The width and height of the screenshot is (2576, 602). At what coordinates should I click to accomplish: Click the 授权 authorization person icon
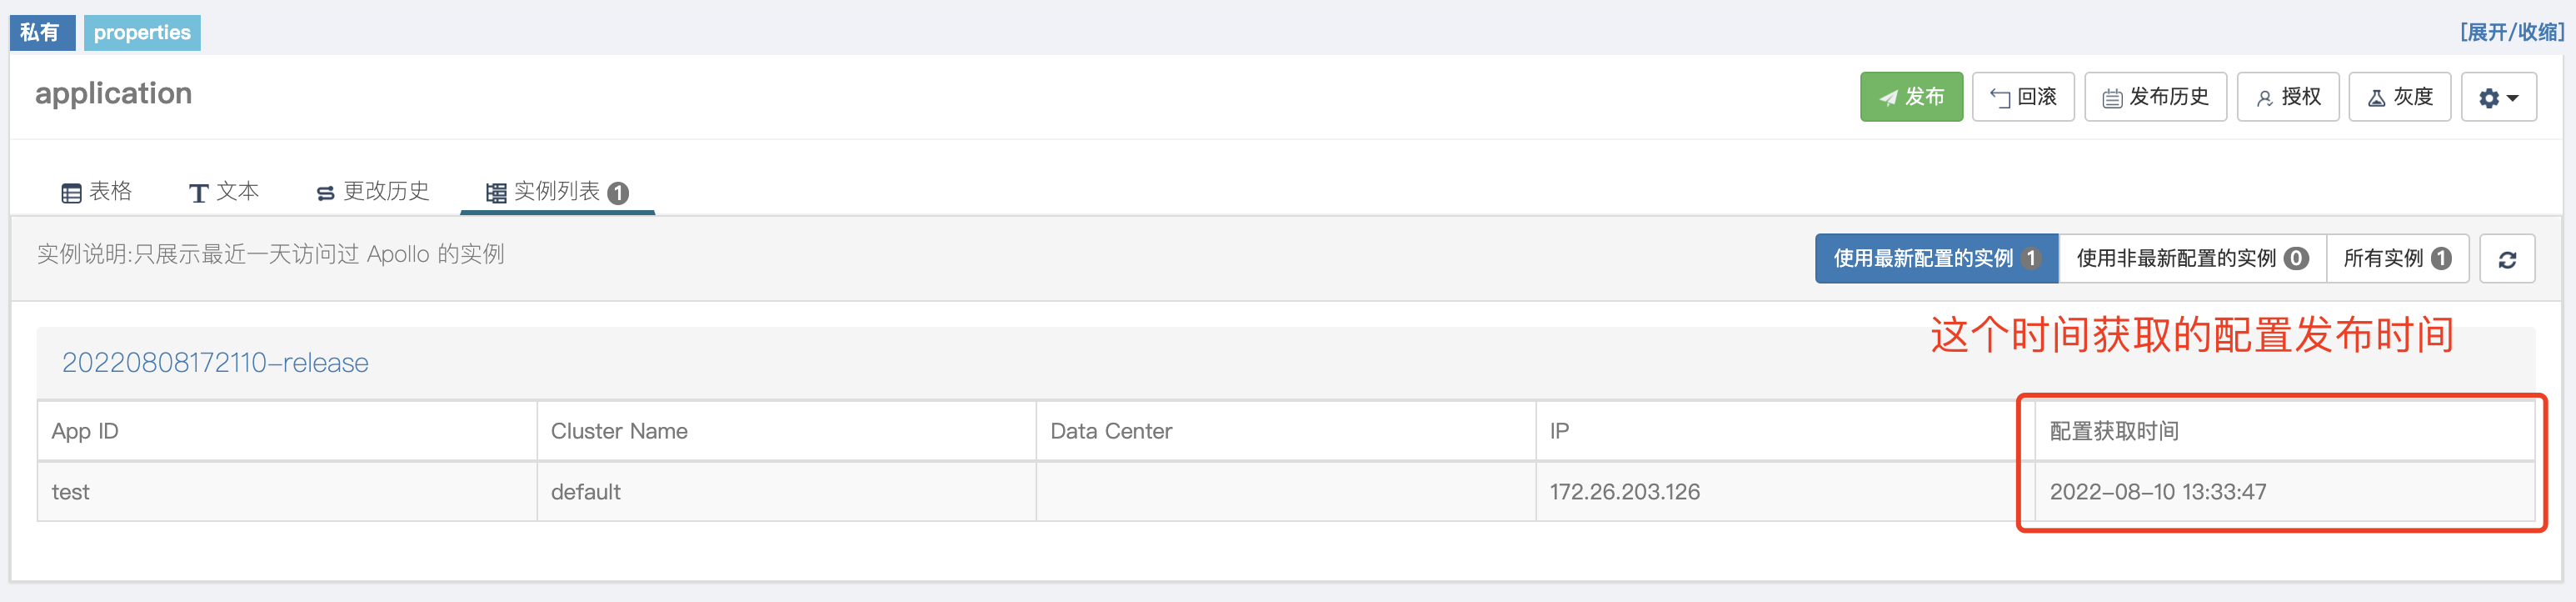(2266, 97)
